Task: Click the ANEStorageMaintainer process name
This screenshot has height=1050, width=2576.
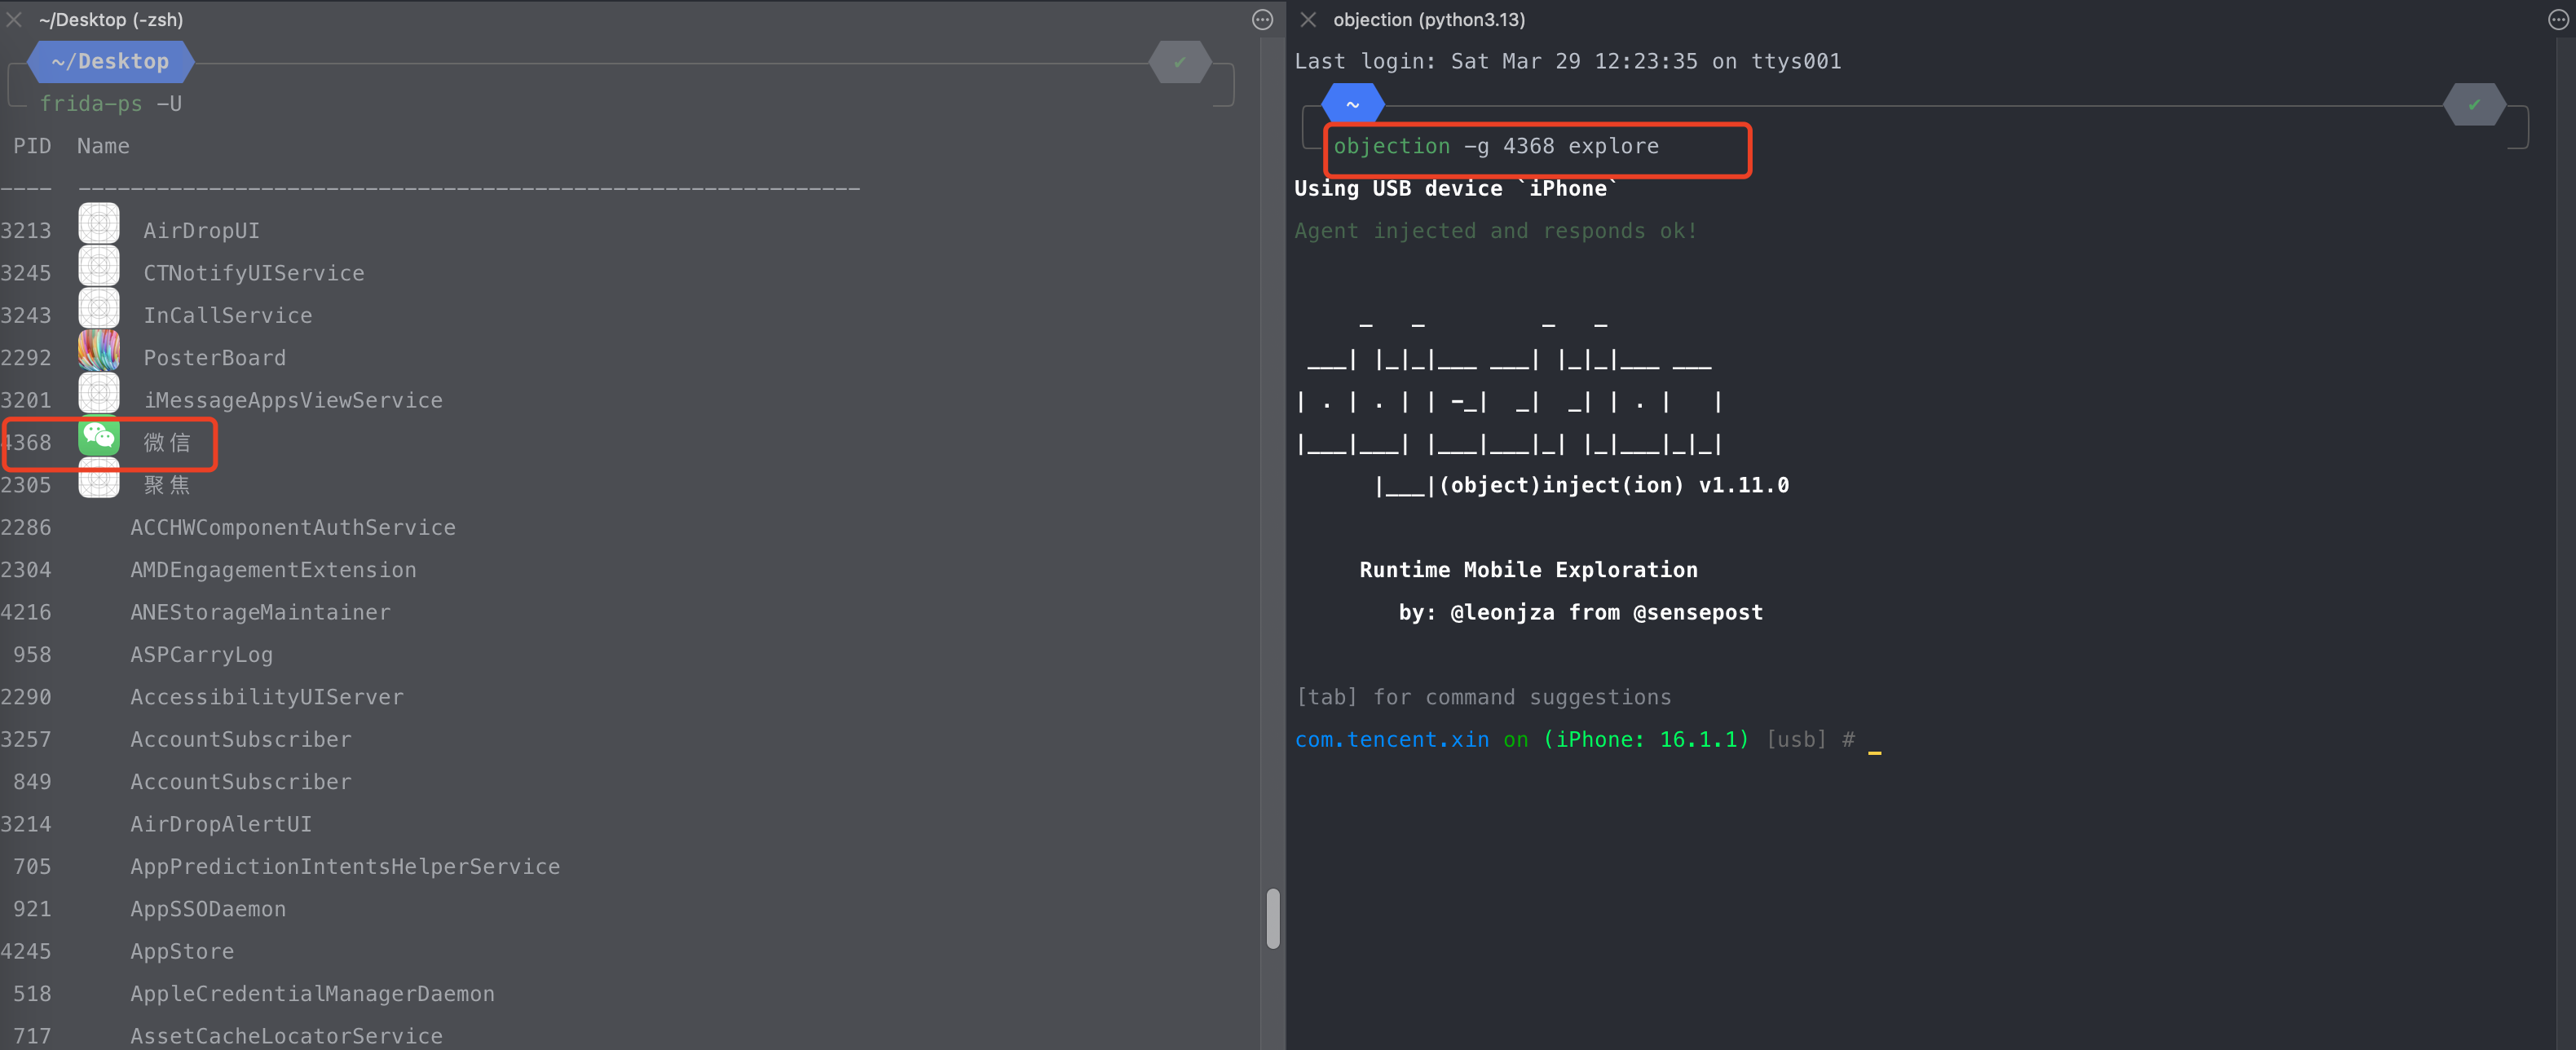Action: tap(260, 612)
